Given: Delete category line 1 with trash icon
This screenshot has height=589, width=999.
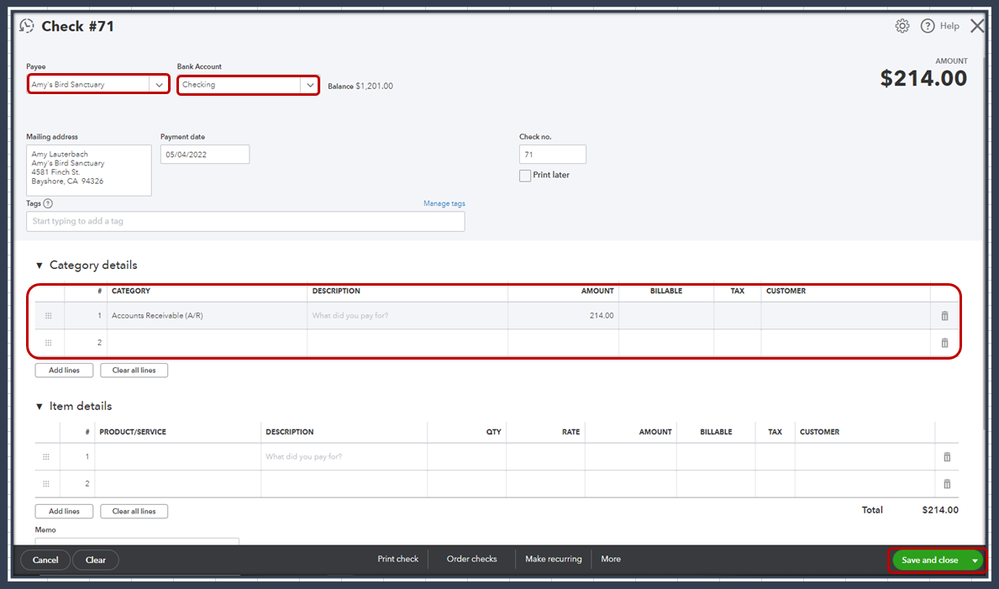Looking at the screenshot, I should tap(945, 316).
